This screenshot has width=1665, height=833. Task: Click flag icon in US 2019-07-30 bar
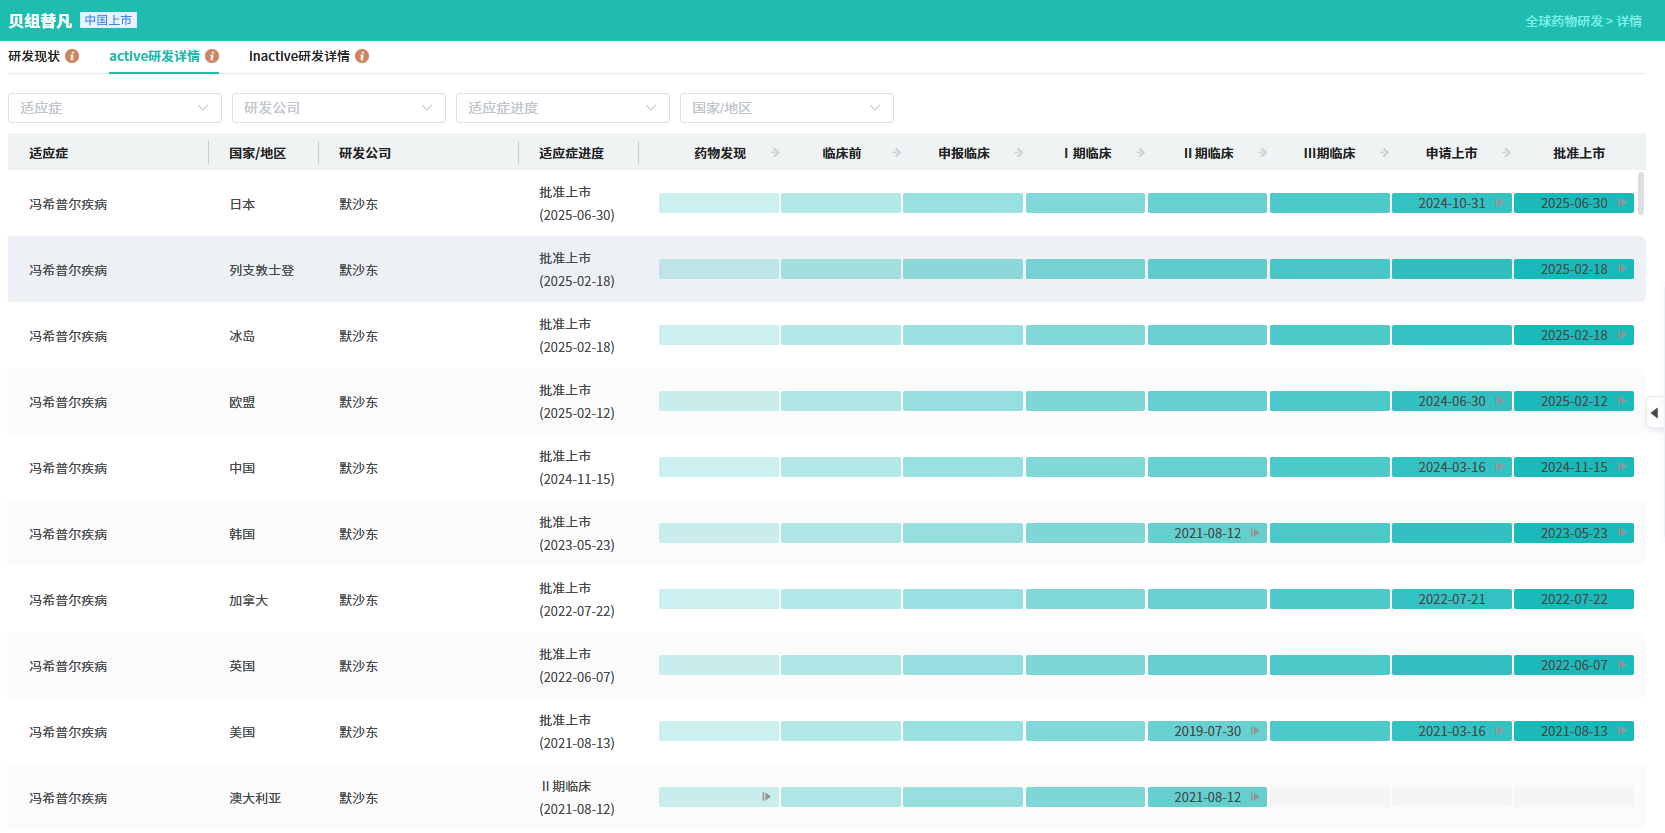tap(1254, 731)
